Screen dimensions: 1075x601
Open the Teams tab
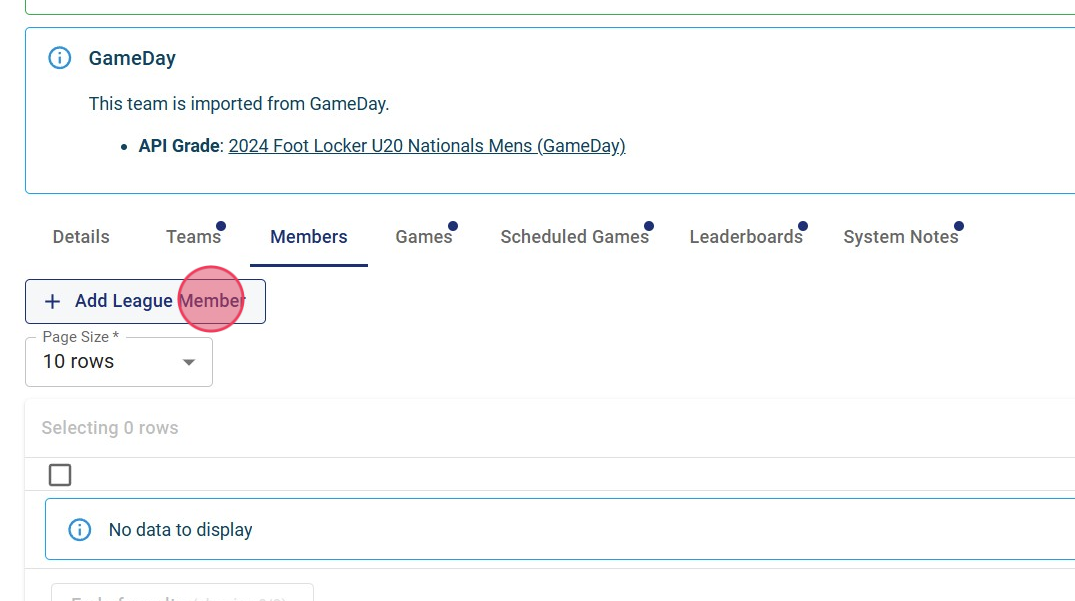point(193,237)
